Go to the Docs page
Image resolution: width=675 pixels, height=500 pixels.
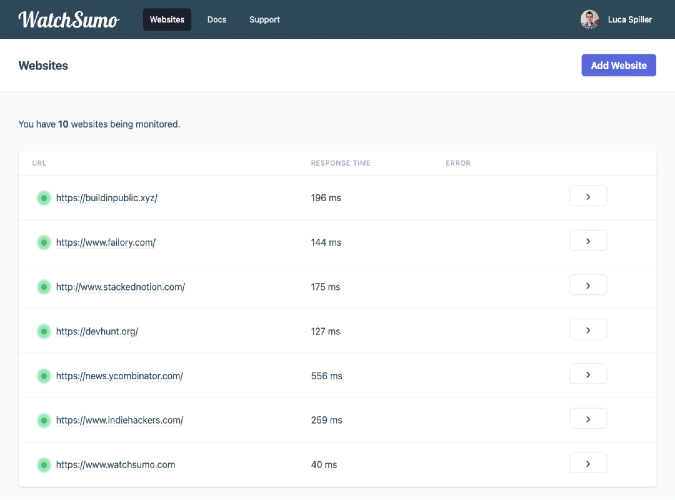tap(217, 19)
